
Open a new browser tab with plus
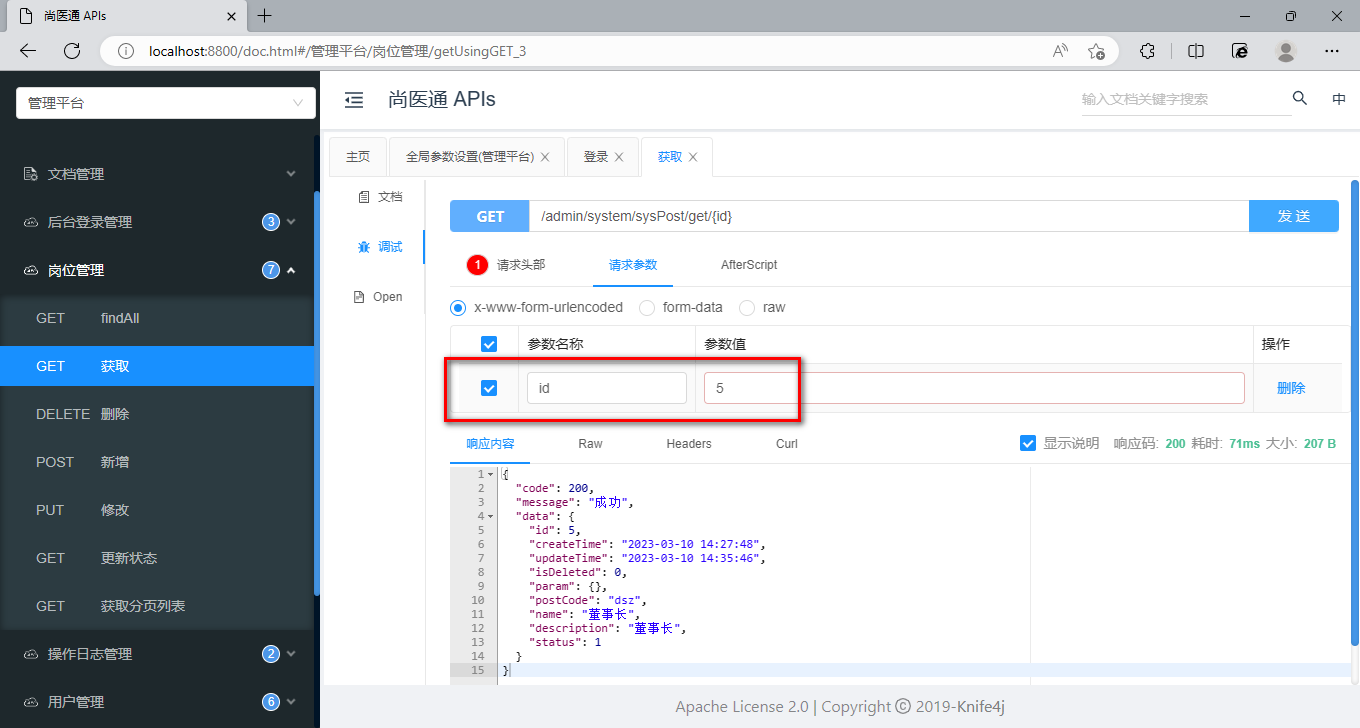265,16
